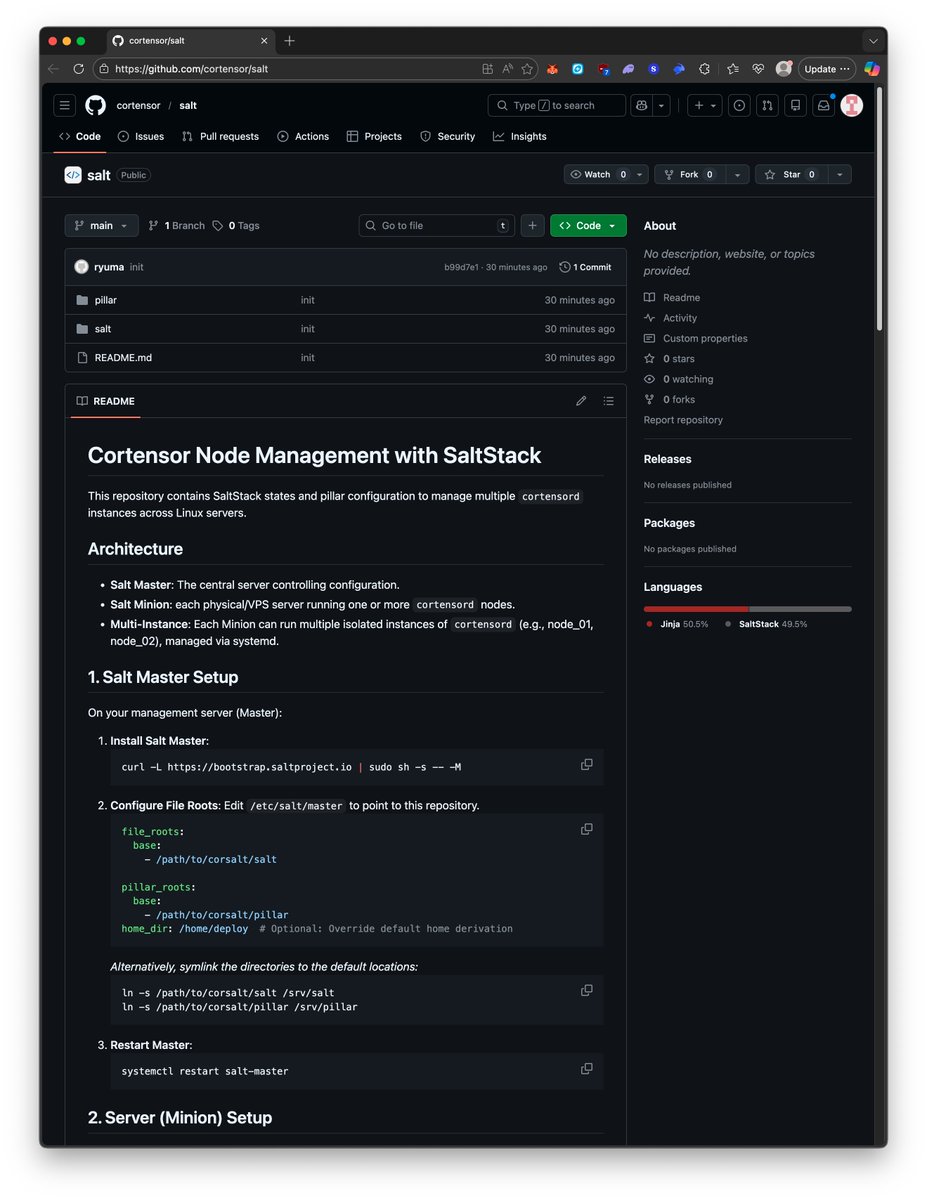Copy the curl bootstrap command
The width and height of the screenshot is (927, 1200).
coord(587,765)
